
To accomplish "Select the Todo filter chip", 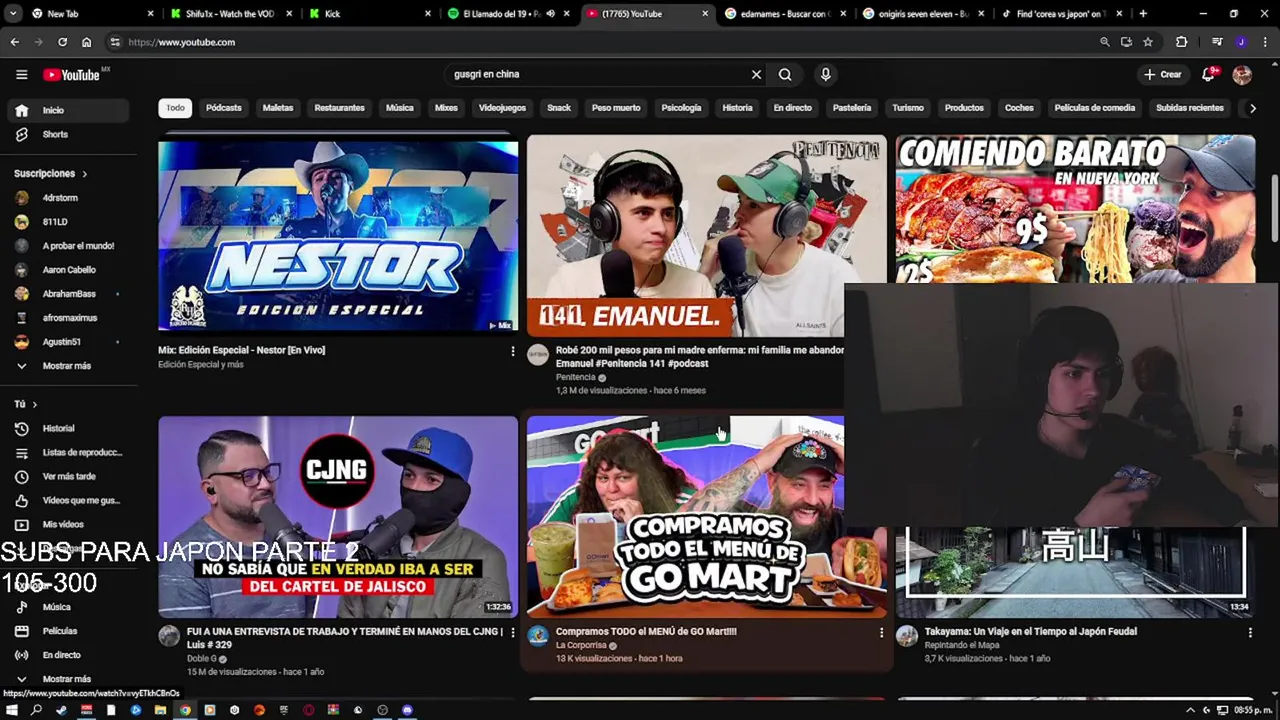I will [x=175, y=108].
